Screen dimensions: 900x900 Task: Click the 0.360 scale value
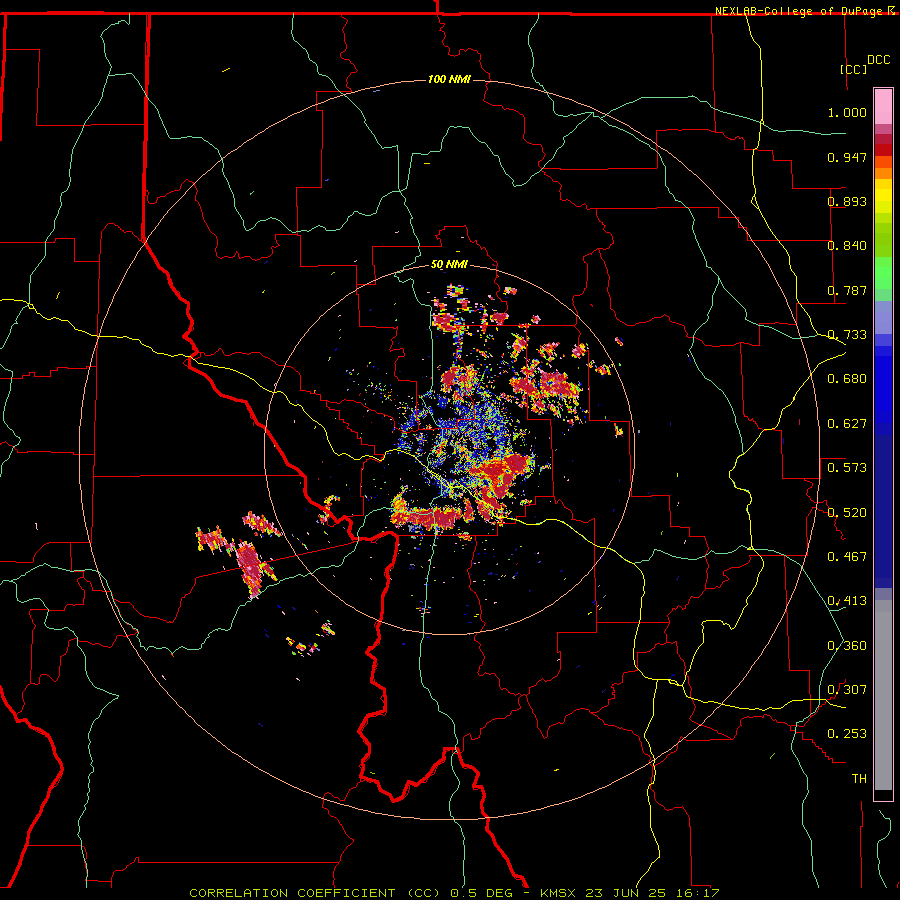(x=847, y=646)
